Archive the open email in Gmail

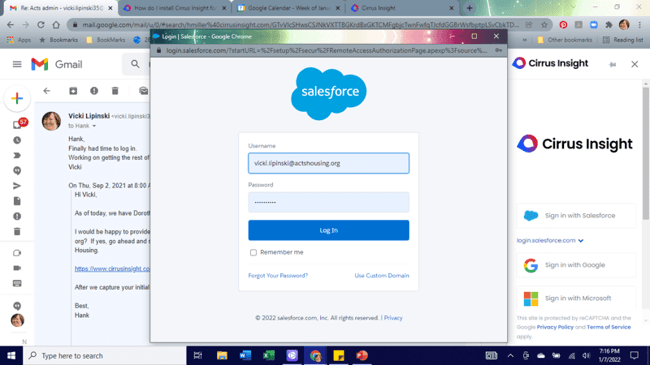(73, 91)
